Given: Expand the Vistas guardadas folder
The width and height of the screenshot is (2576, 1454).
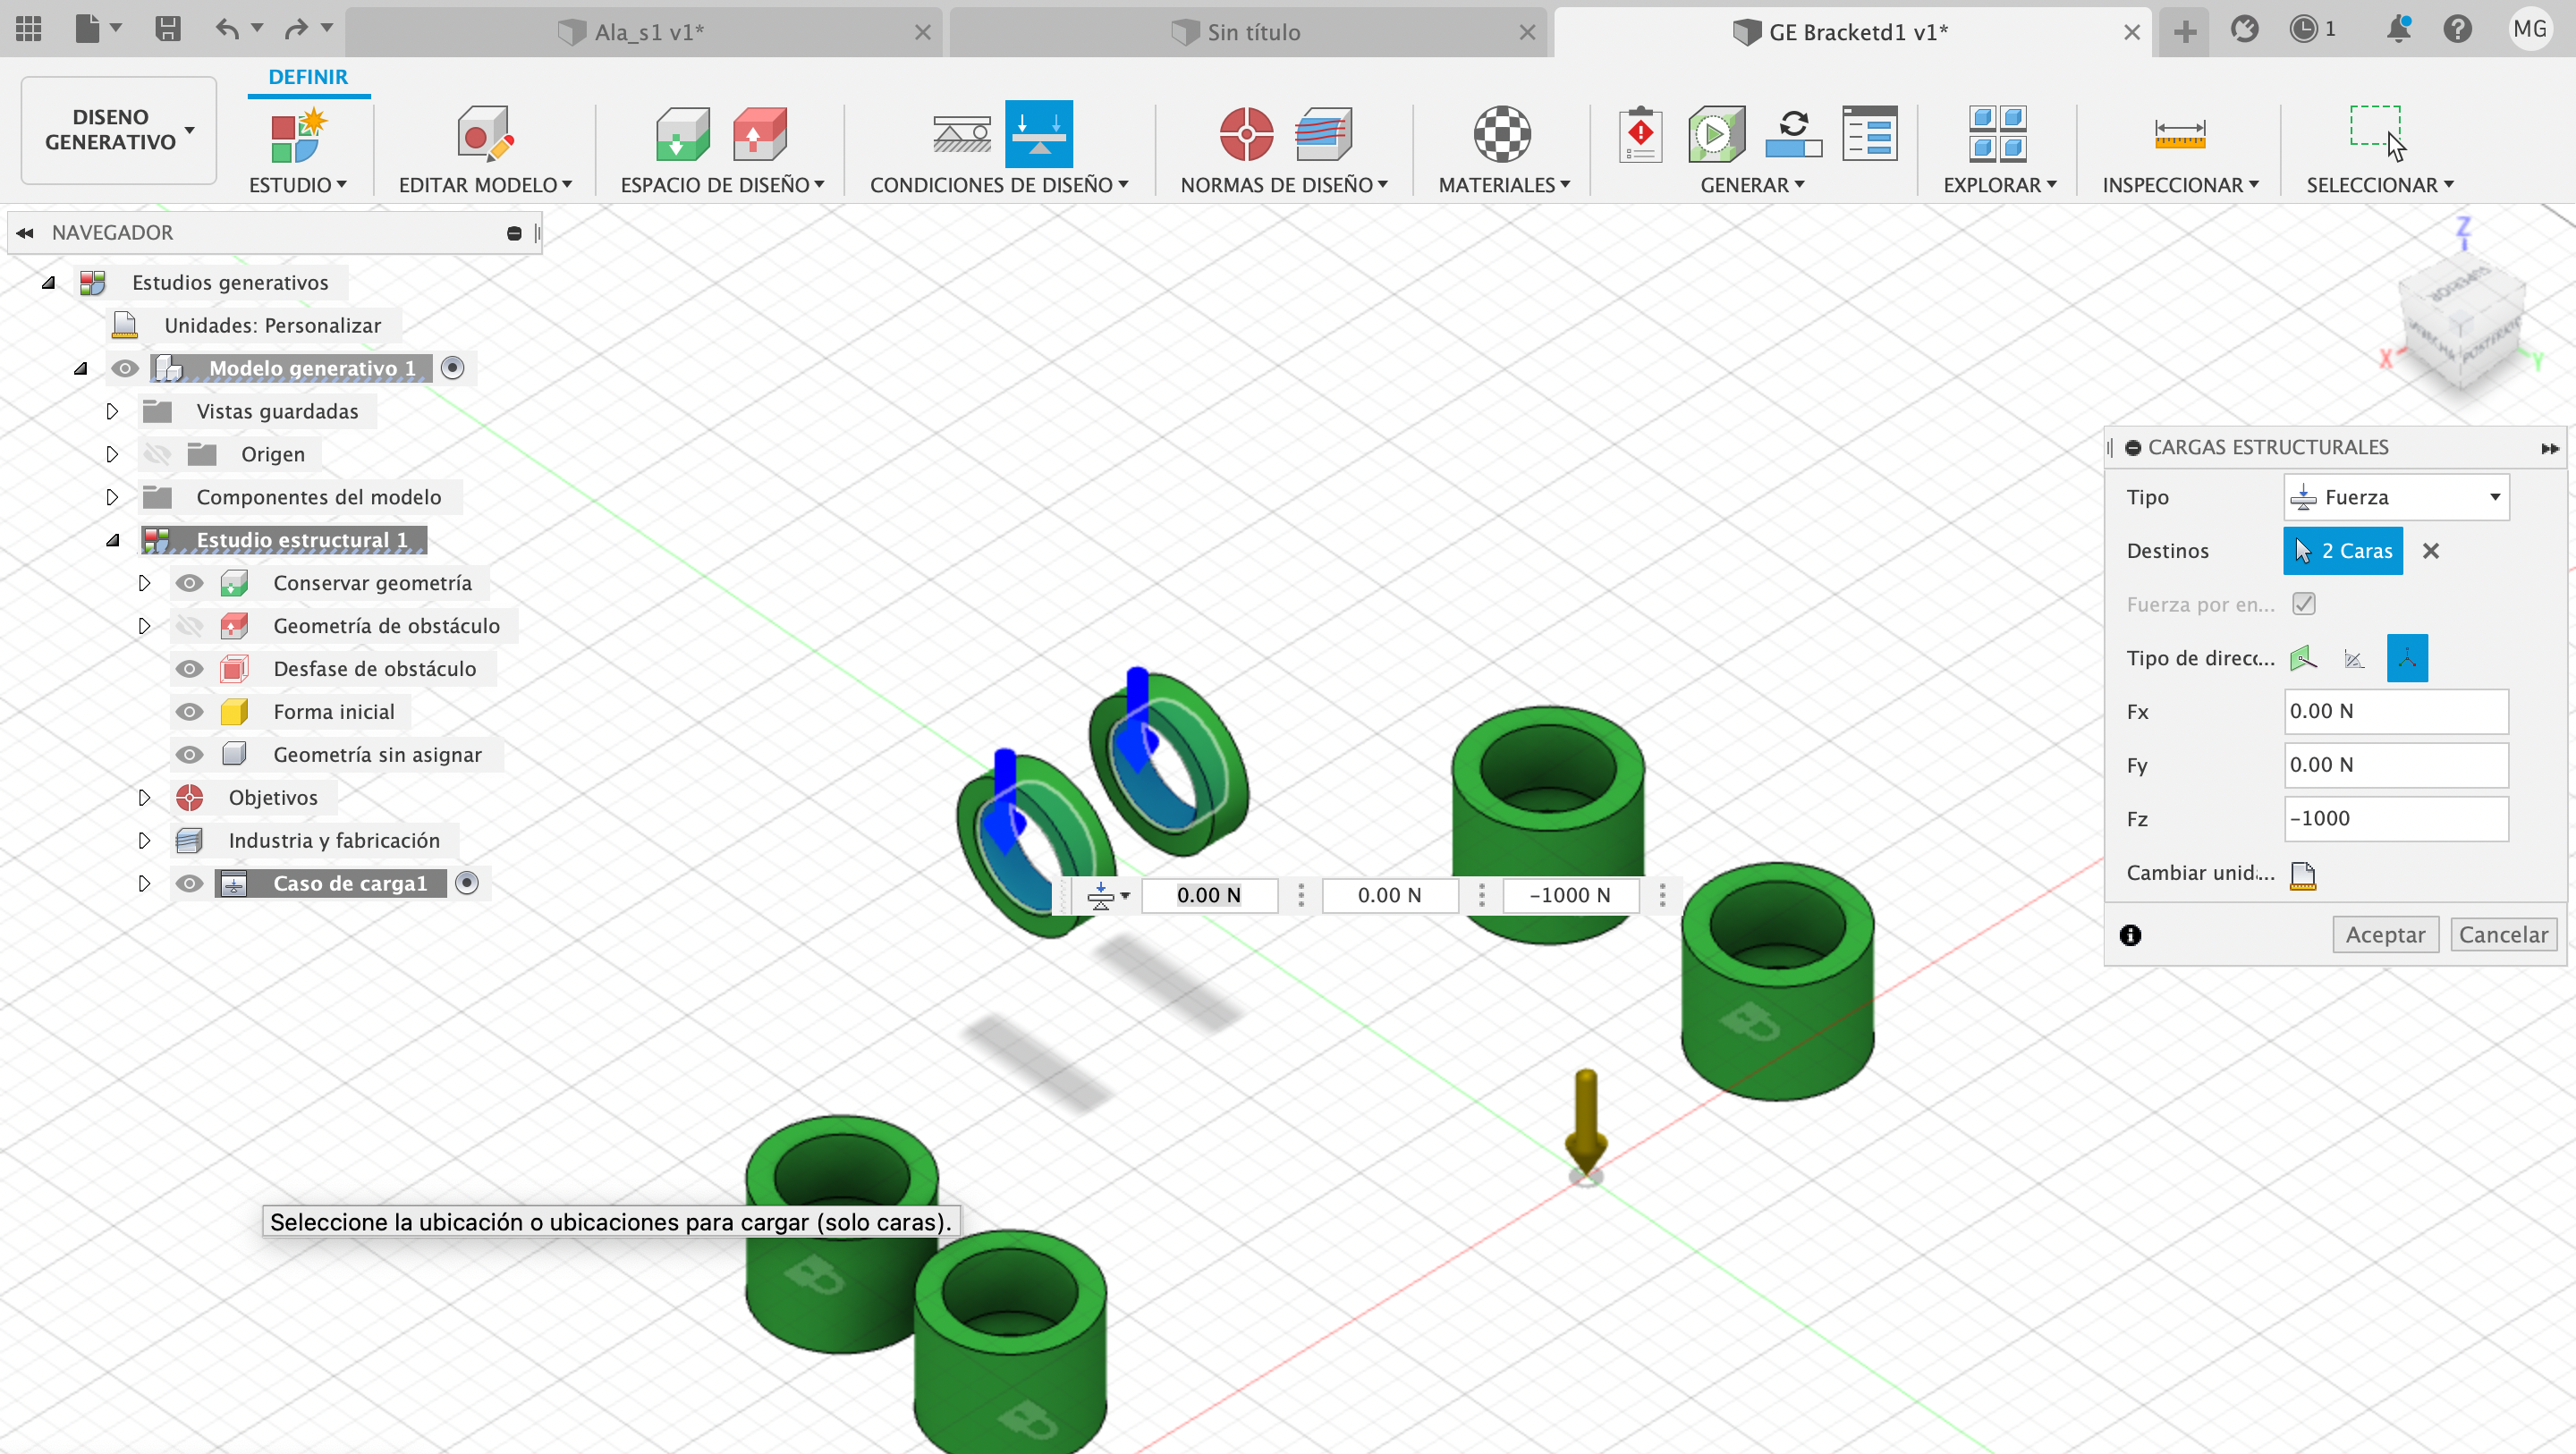Looking at the screenshot, I should click(112, 411).
